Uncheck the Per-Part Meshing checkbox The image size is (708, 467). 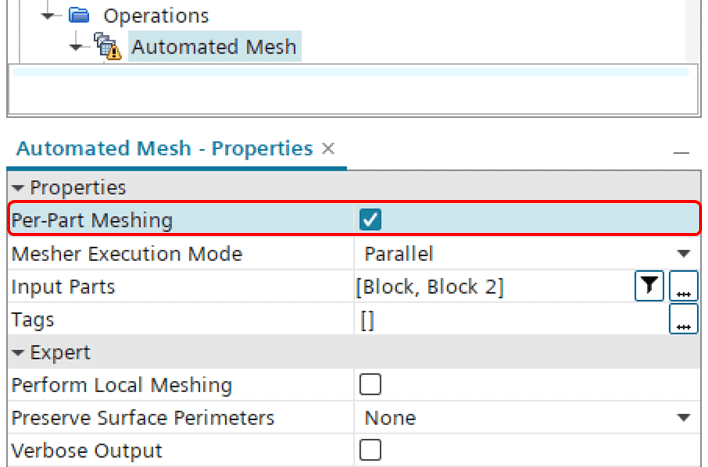point(370,219)
